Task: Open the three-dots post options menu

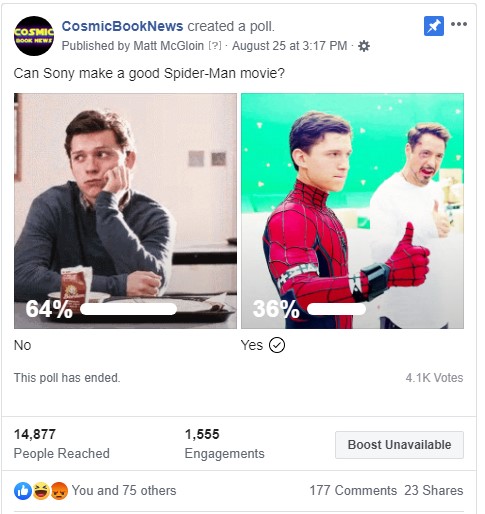Action: pyautogui.click(x=459, y=24)
